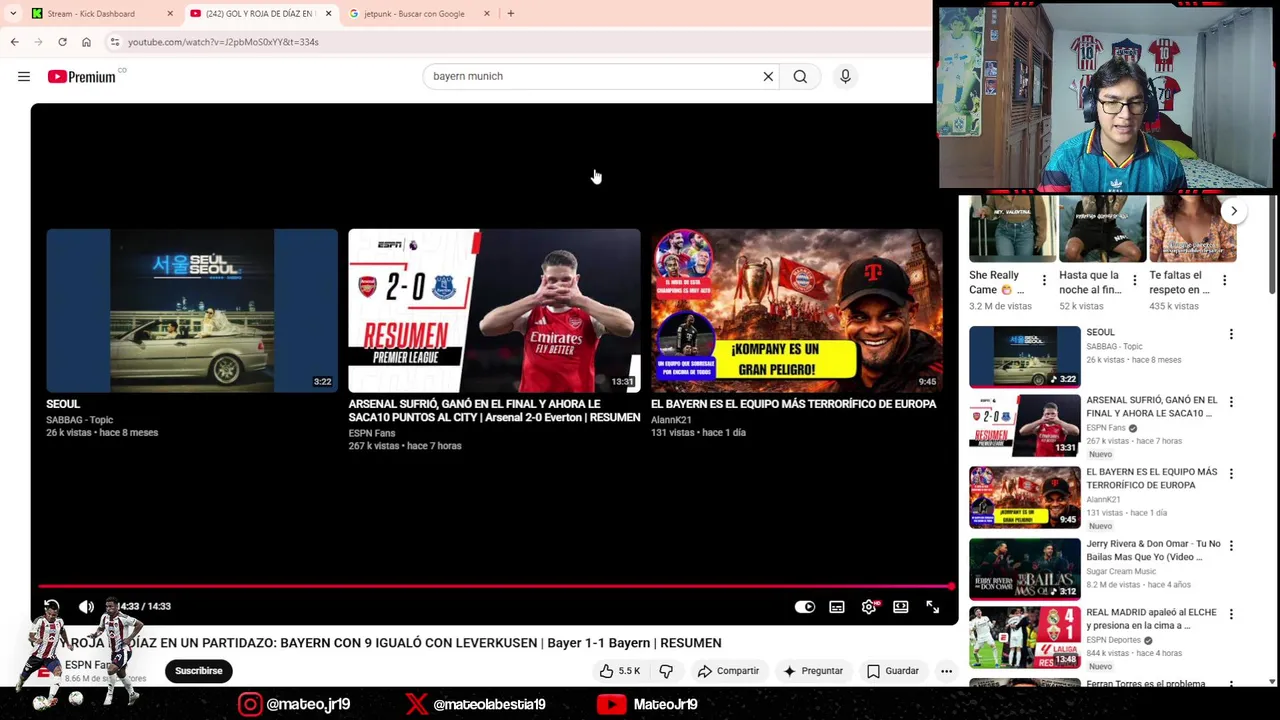This screenshot has width=1280, height=720.
Task: Open player settings gear
Action: click(x=869, y=607)
